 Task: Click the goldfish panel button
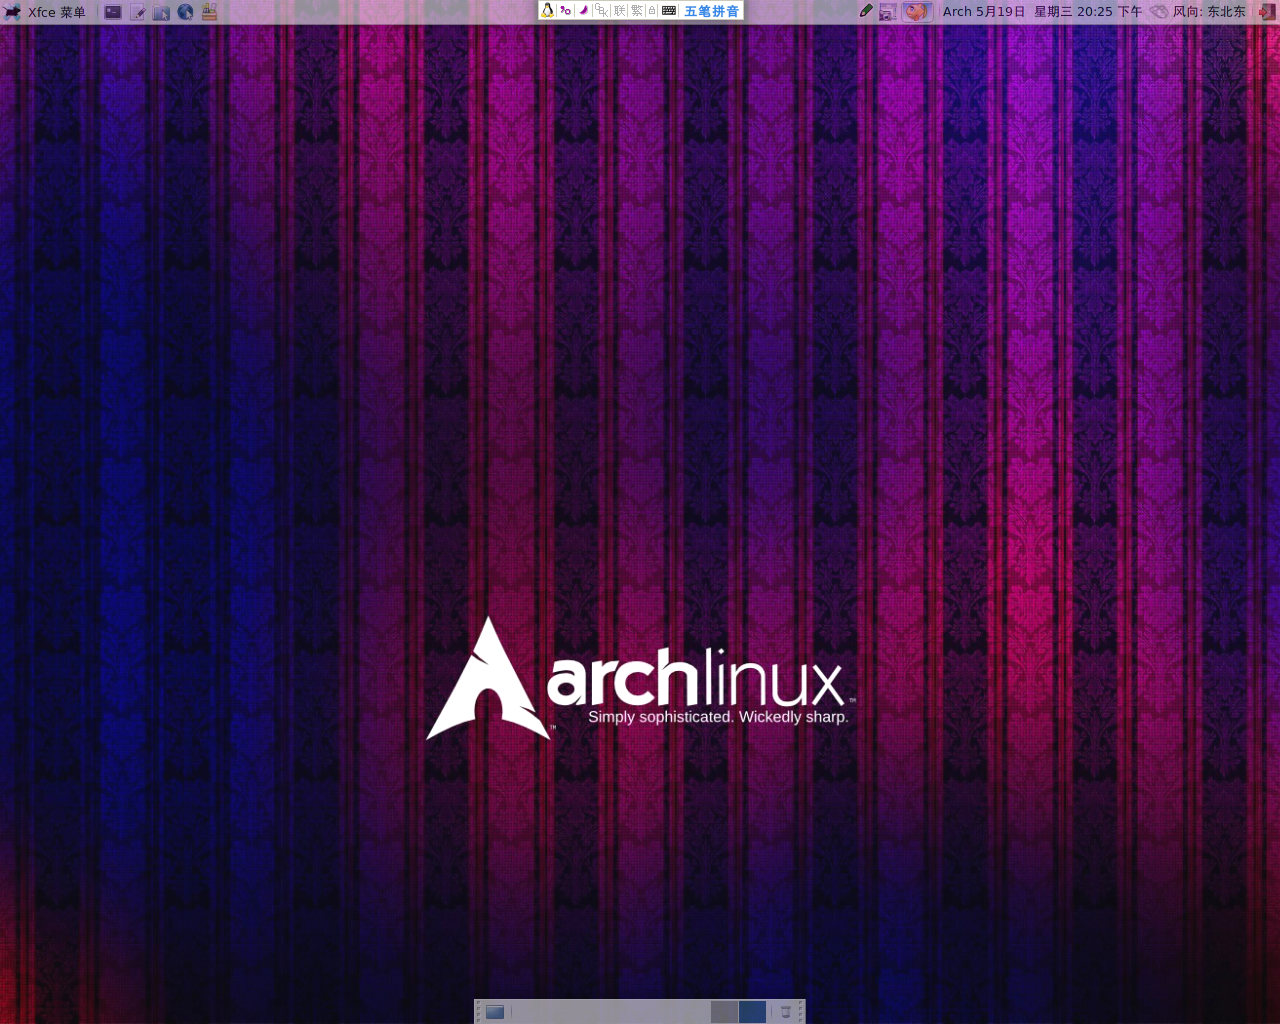pos(917,12)
